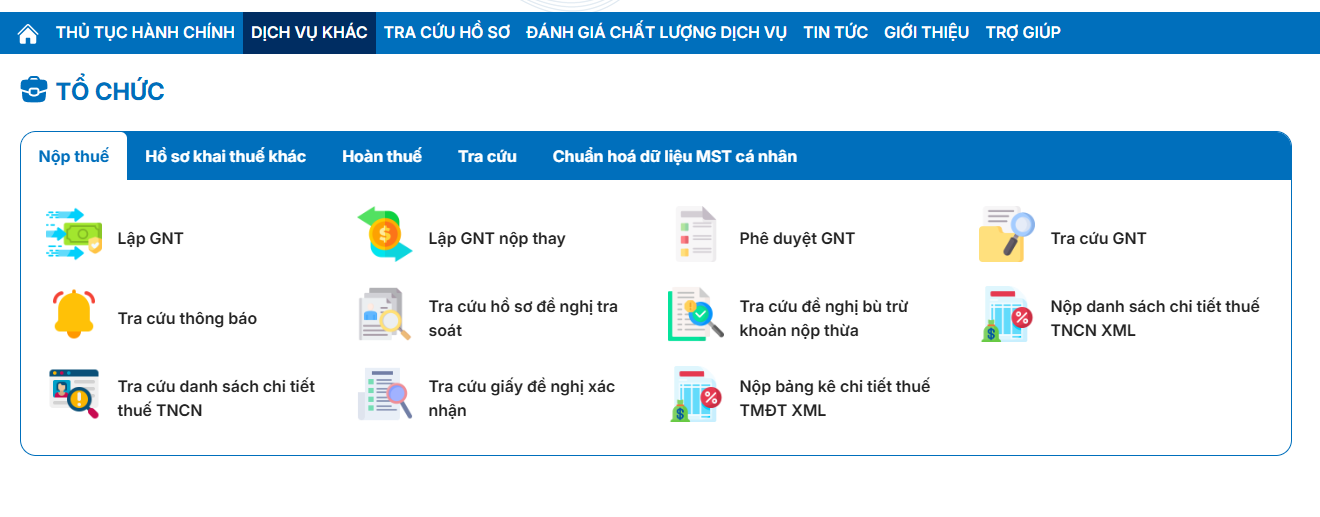Click the Tra cứu thông báo bell icon

pyautogui.click(x=74, y=315)
